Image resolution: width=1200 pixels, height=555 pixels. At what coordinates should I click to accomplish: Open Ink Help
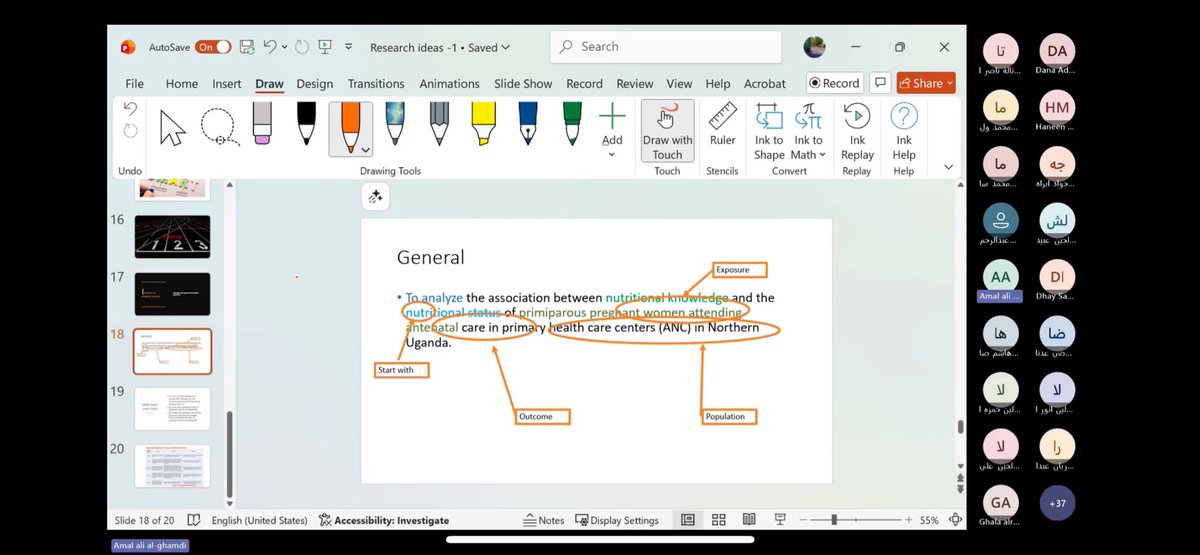pyautogui.click(x=904, y=131)
